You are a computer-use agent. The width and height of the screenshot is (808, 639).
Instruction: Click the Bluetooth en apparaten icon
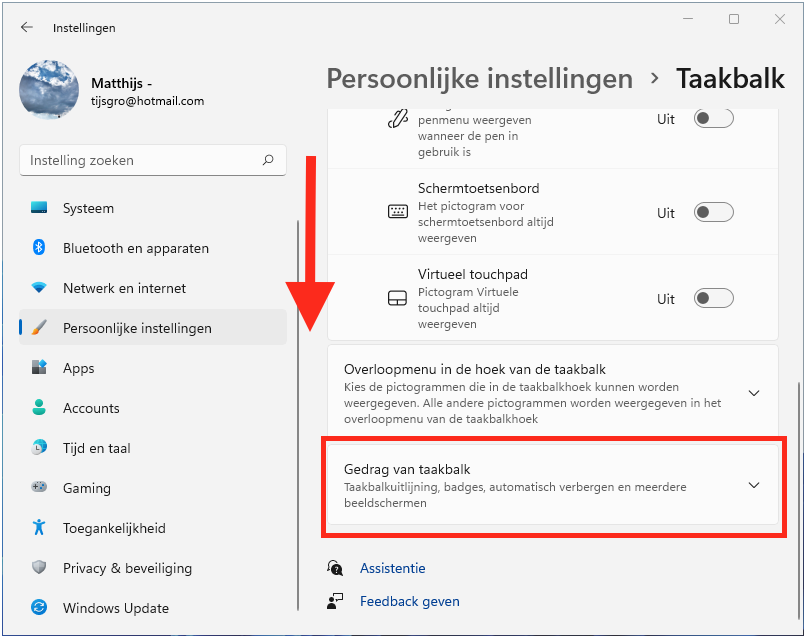[39, 248]
